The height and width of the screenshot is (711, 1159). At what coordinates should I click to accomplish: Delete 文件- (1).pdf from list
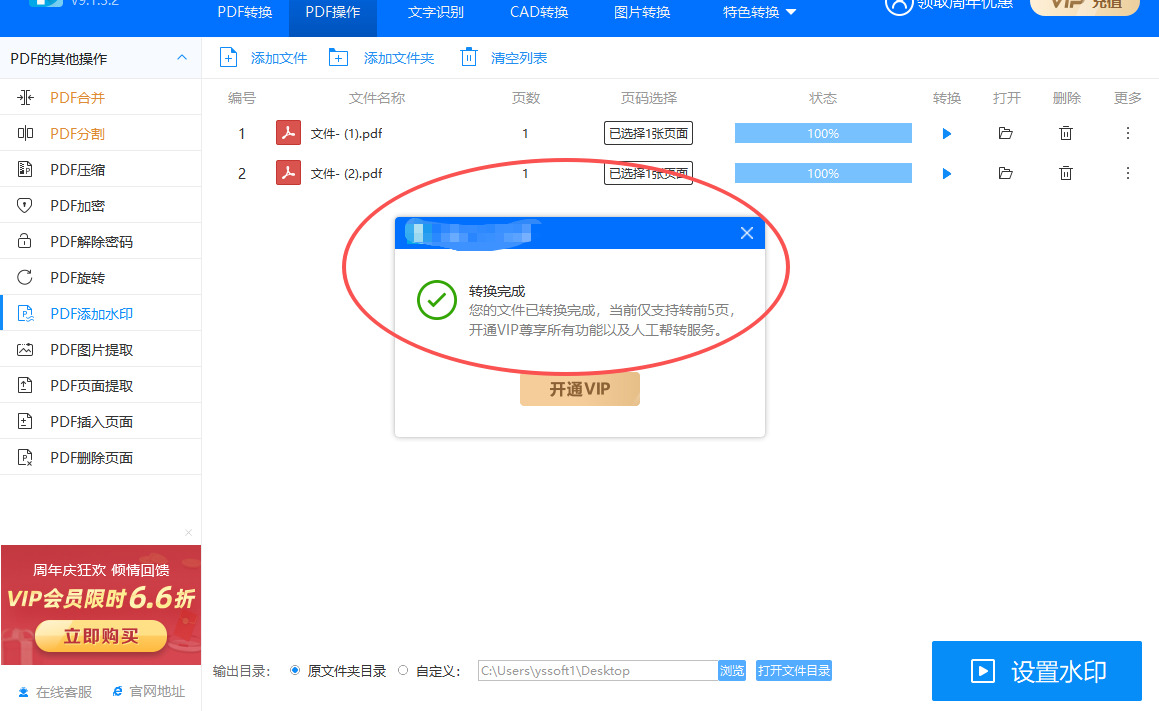(x=1066, y=133)
